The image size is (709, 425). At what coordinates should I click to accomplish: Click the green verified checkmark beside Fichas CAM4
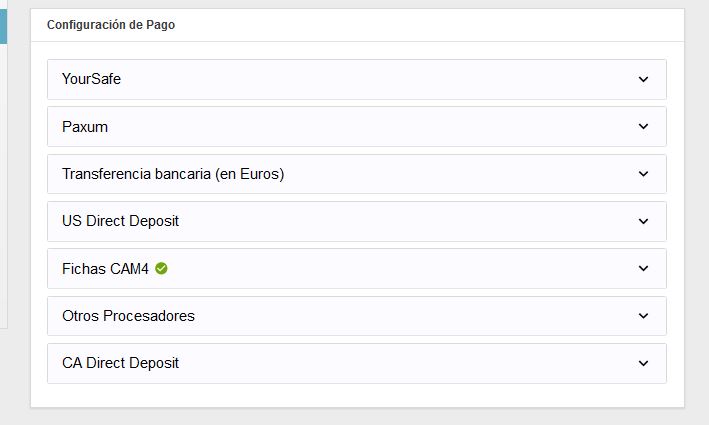[161, 268]
